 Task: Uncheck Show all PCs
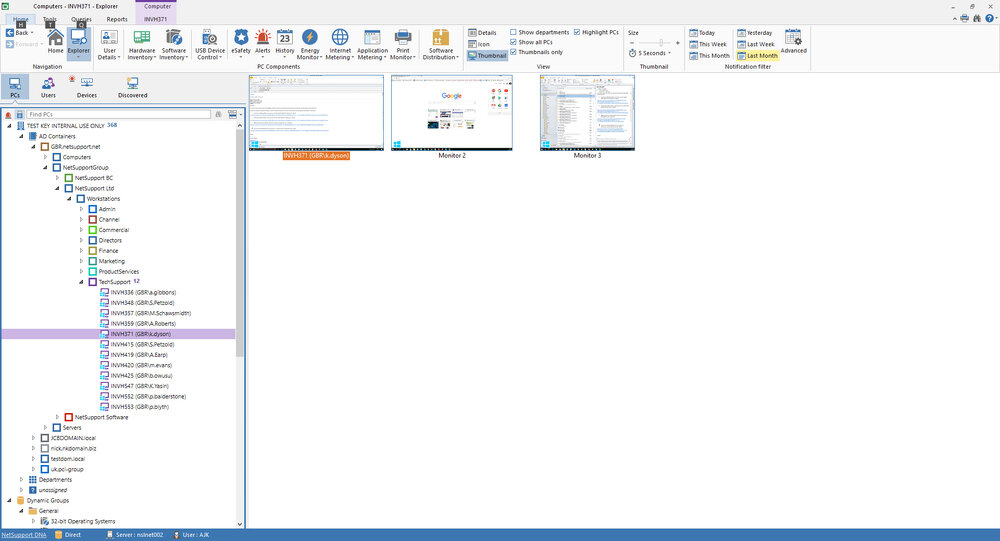[x=513, y=42]
